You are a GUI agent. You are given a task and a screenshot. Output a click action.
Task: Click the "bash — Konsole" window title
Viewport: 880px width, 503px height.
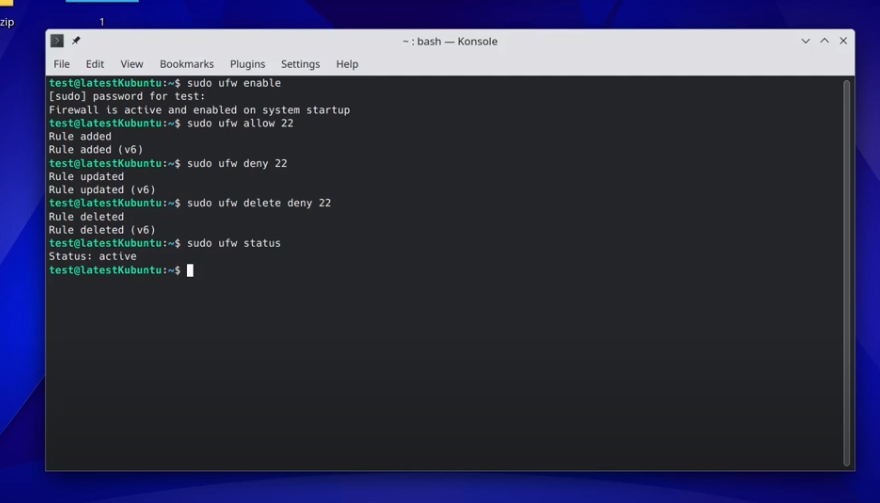click(449, 41)
